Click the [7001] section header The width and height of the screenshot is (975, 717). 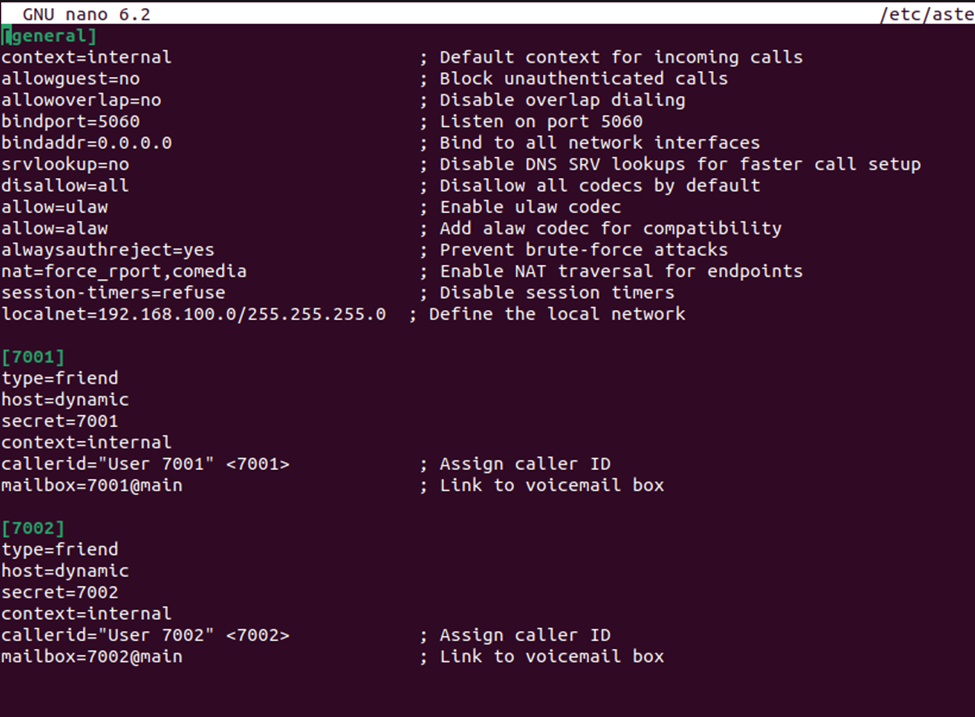[x=33, y=357]
